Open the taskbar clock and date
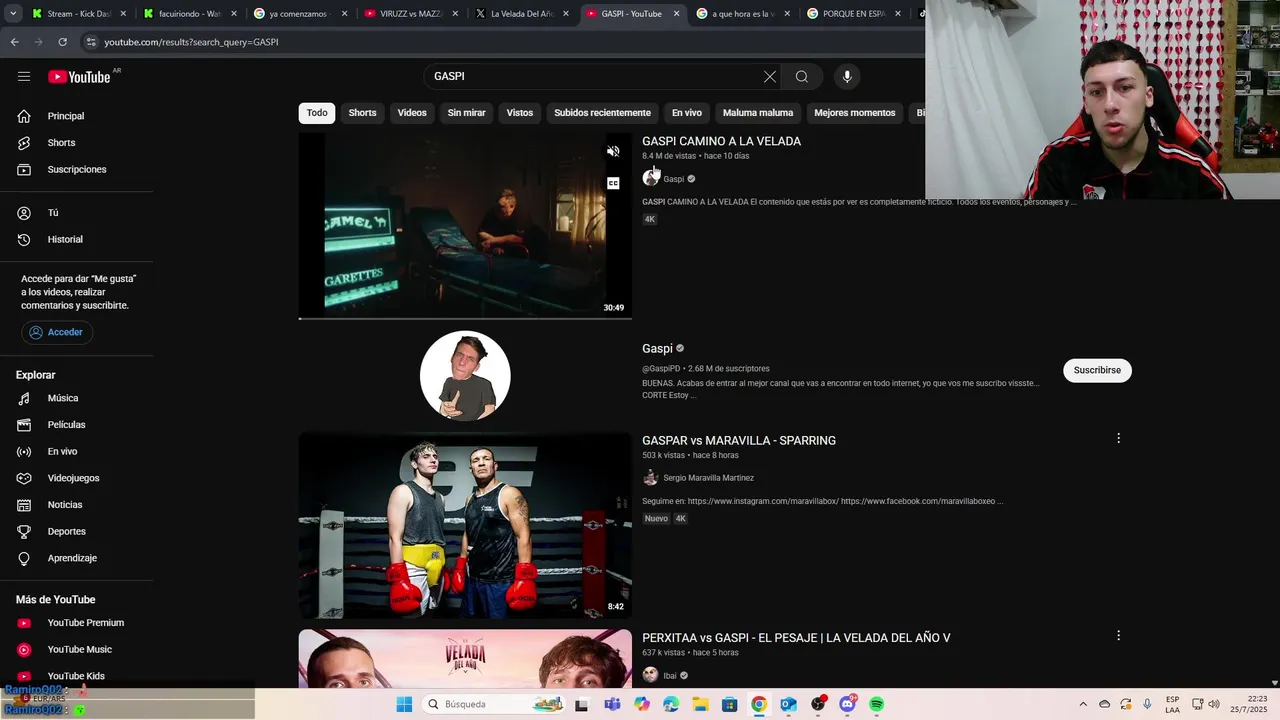1280x720 pixels. [x=1249, y=704]
